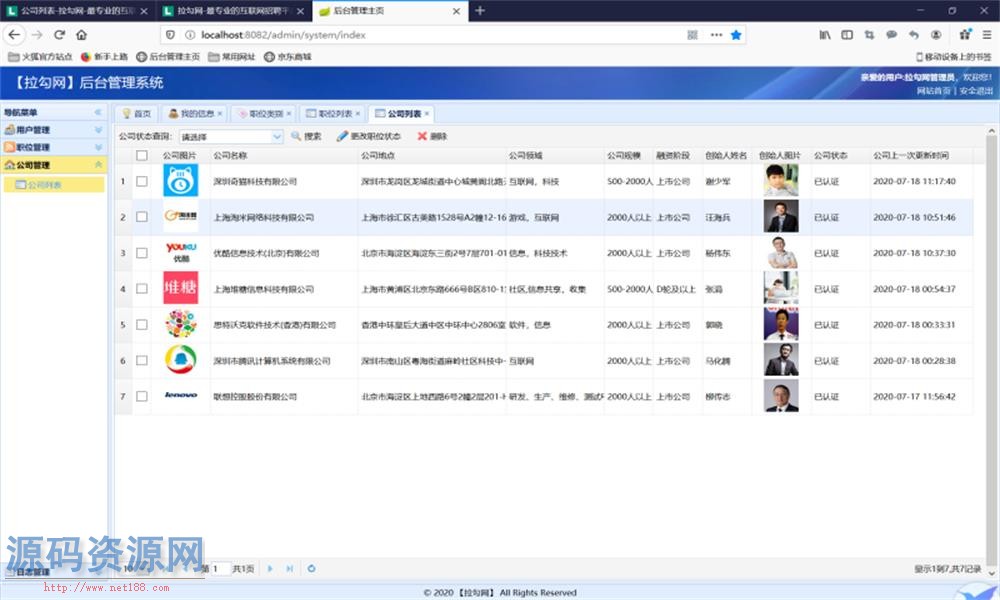Collapse the 导航菜单 sidebar with double-arrow icon
This screenshot has height=600, width=1000.
(98, 113)
